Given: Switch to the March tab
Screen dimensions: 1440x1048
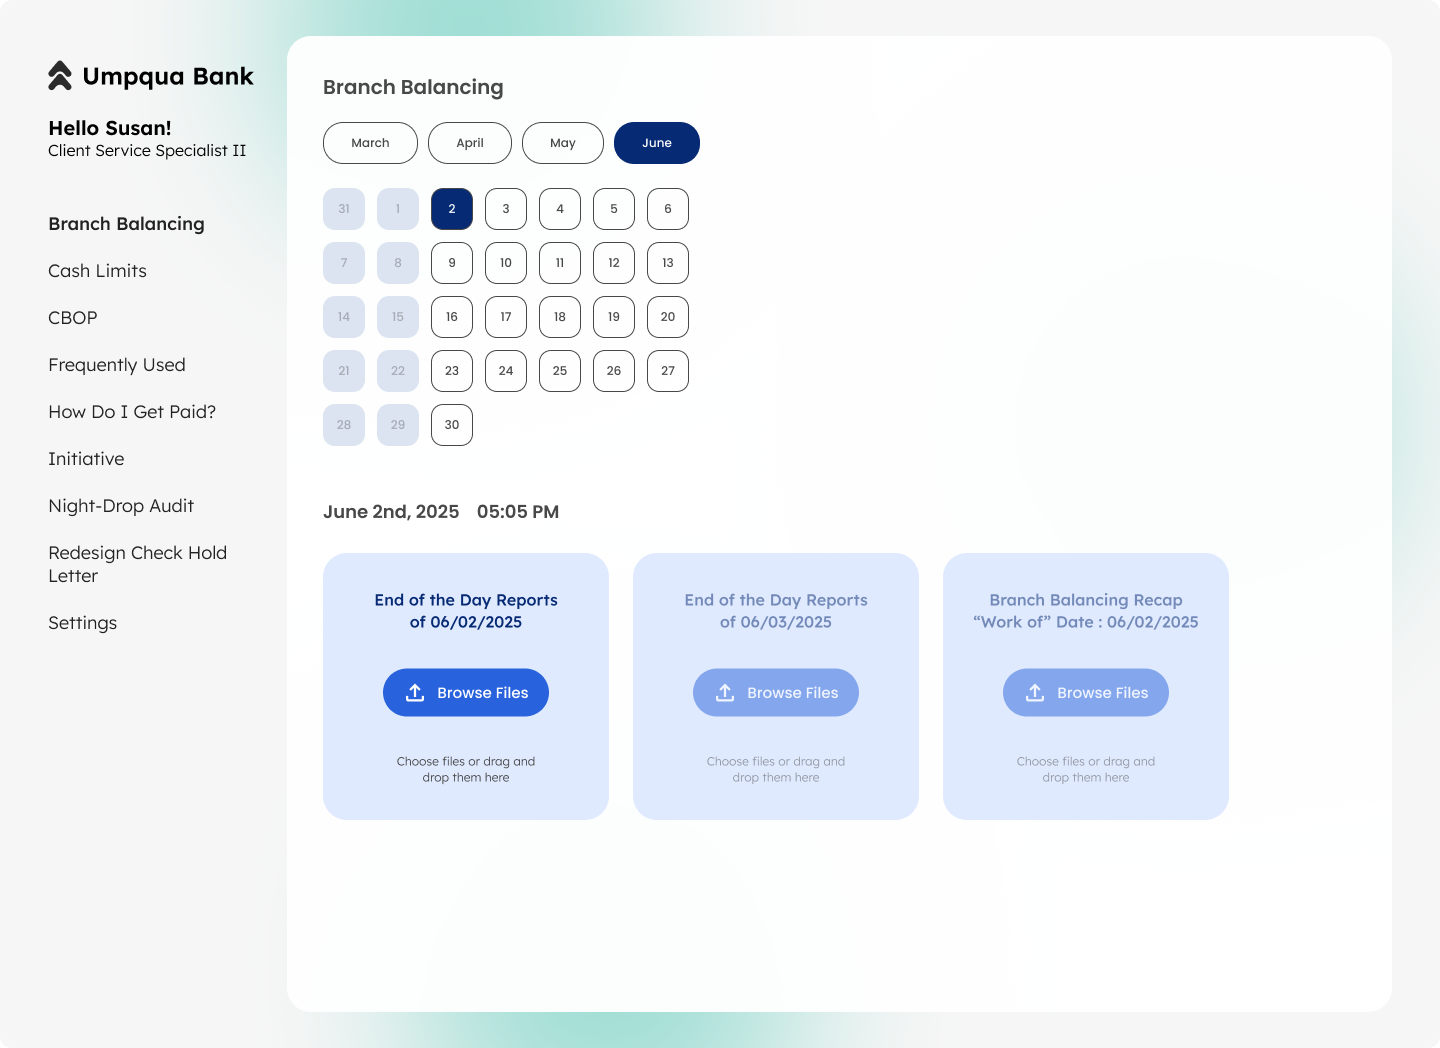Looking at the screenshot, I should [370, 143].
